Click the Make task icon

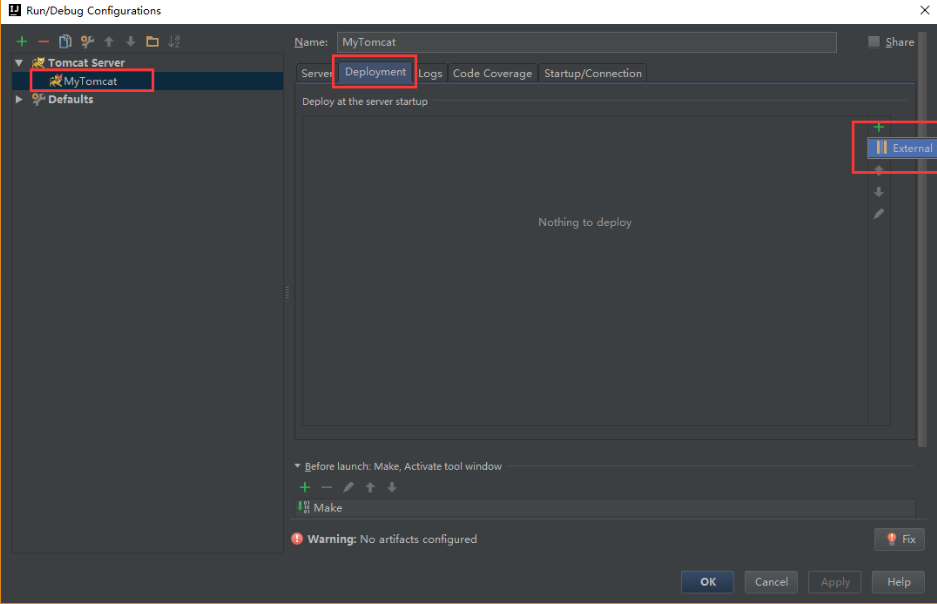coord(304,507)
